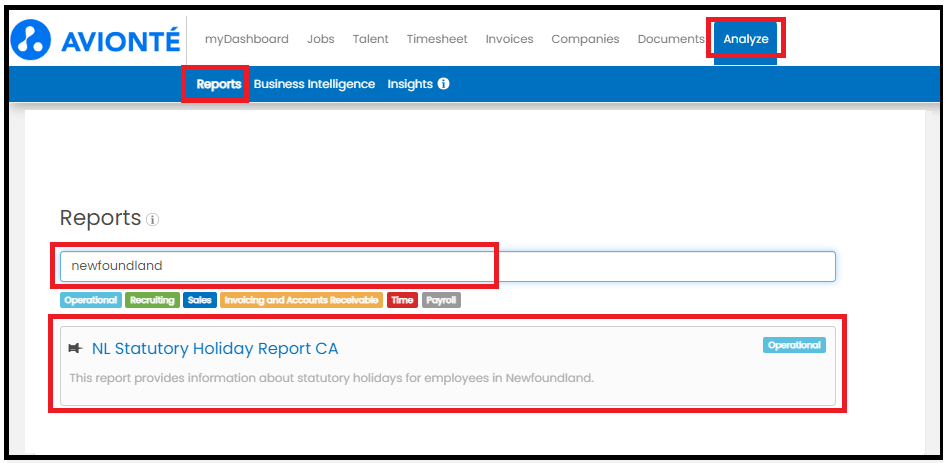This screenshot has width=950, height=463.
Task: Select the Reports sub-tab
Action: point(219,84)
